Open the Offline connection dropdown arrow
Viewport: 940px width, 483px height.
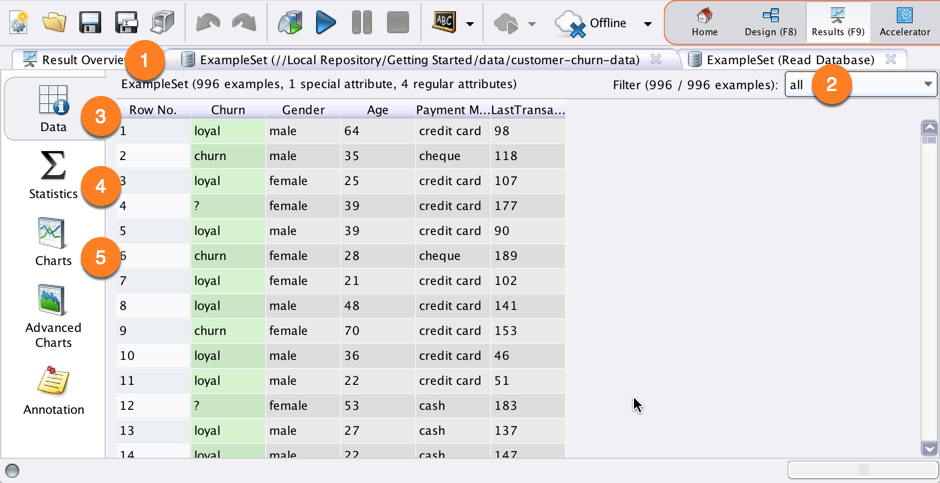(x=647, y=24)
